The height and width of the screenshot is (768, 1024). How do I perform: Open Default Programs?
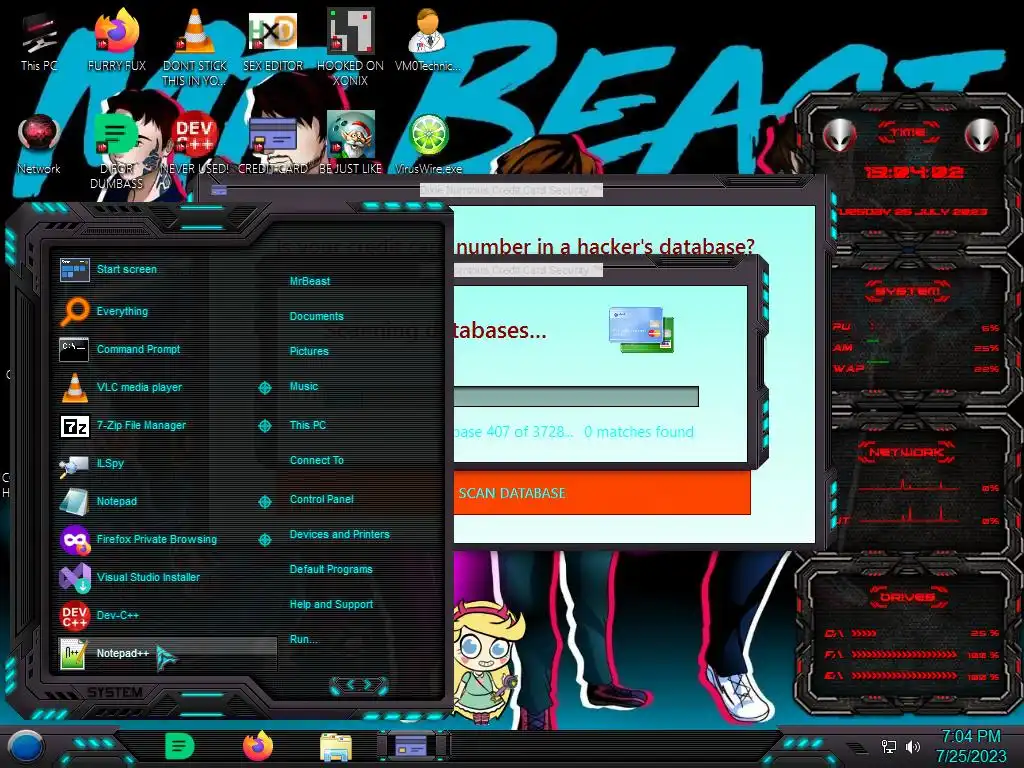(330, 569)
